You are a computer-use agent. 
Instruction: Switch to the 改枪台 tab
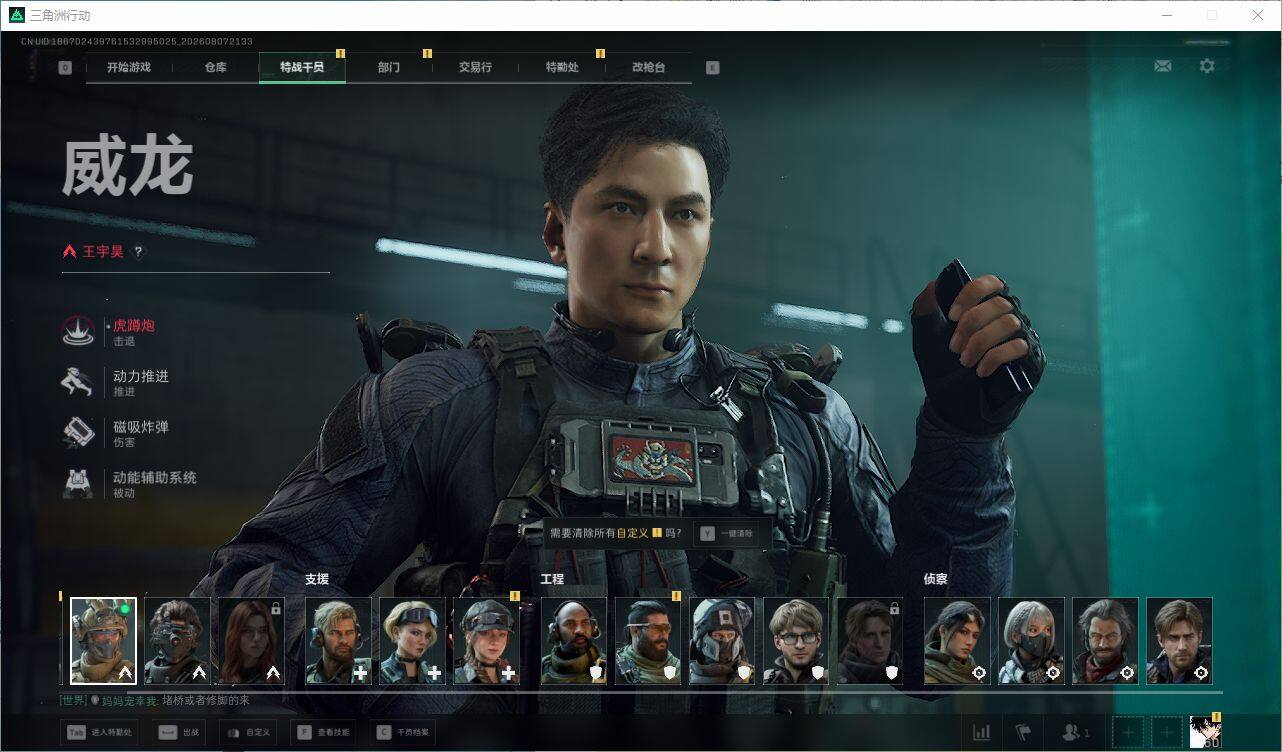coord(648,68)
